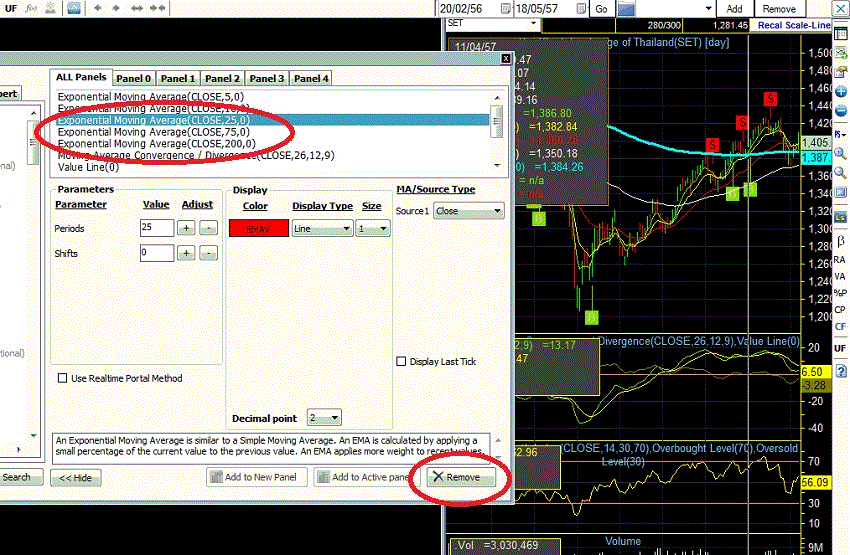This screenshot has width=850, height=555.
Task: Select Exponential Moving Average(CLOSE,75,0) in list
Action: 273,132
